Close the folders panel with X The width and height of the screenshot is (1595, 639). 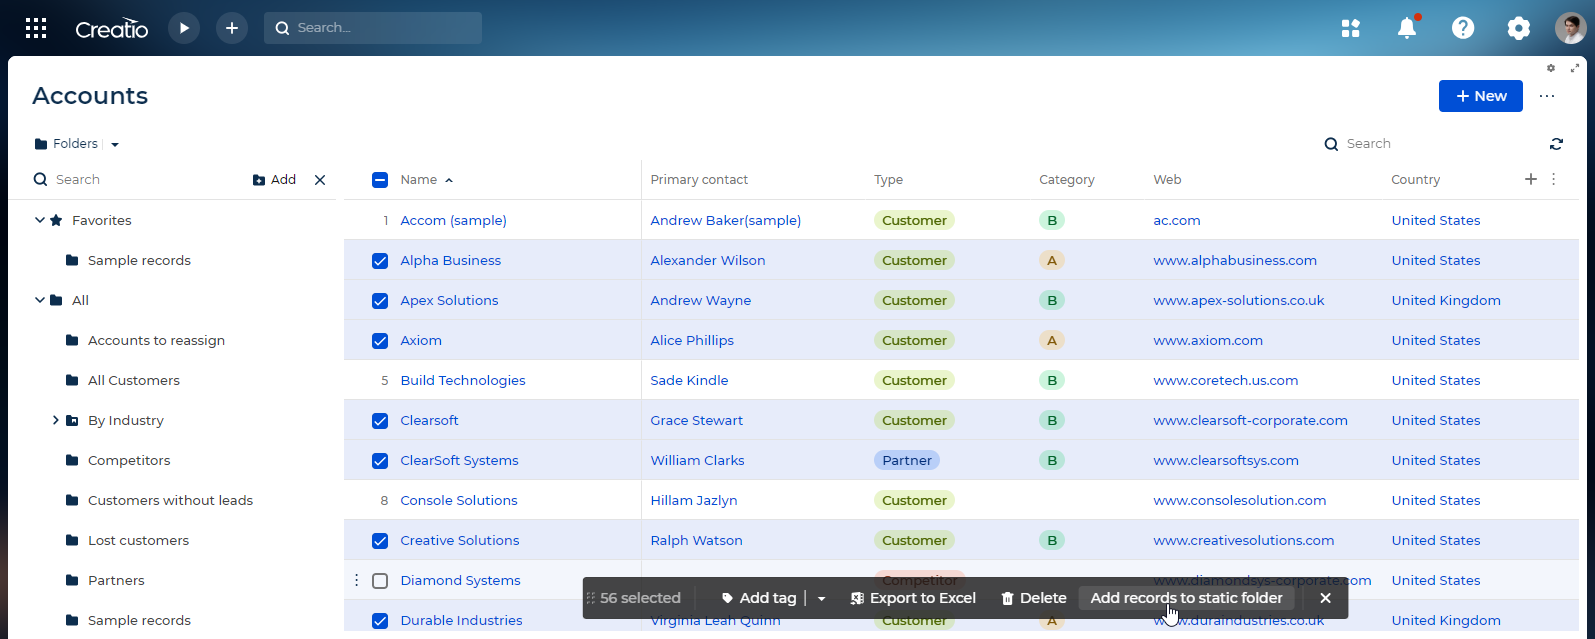coord(320,180)
